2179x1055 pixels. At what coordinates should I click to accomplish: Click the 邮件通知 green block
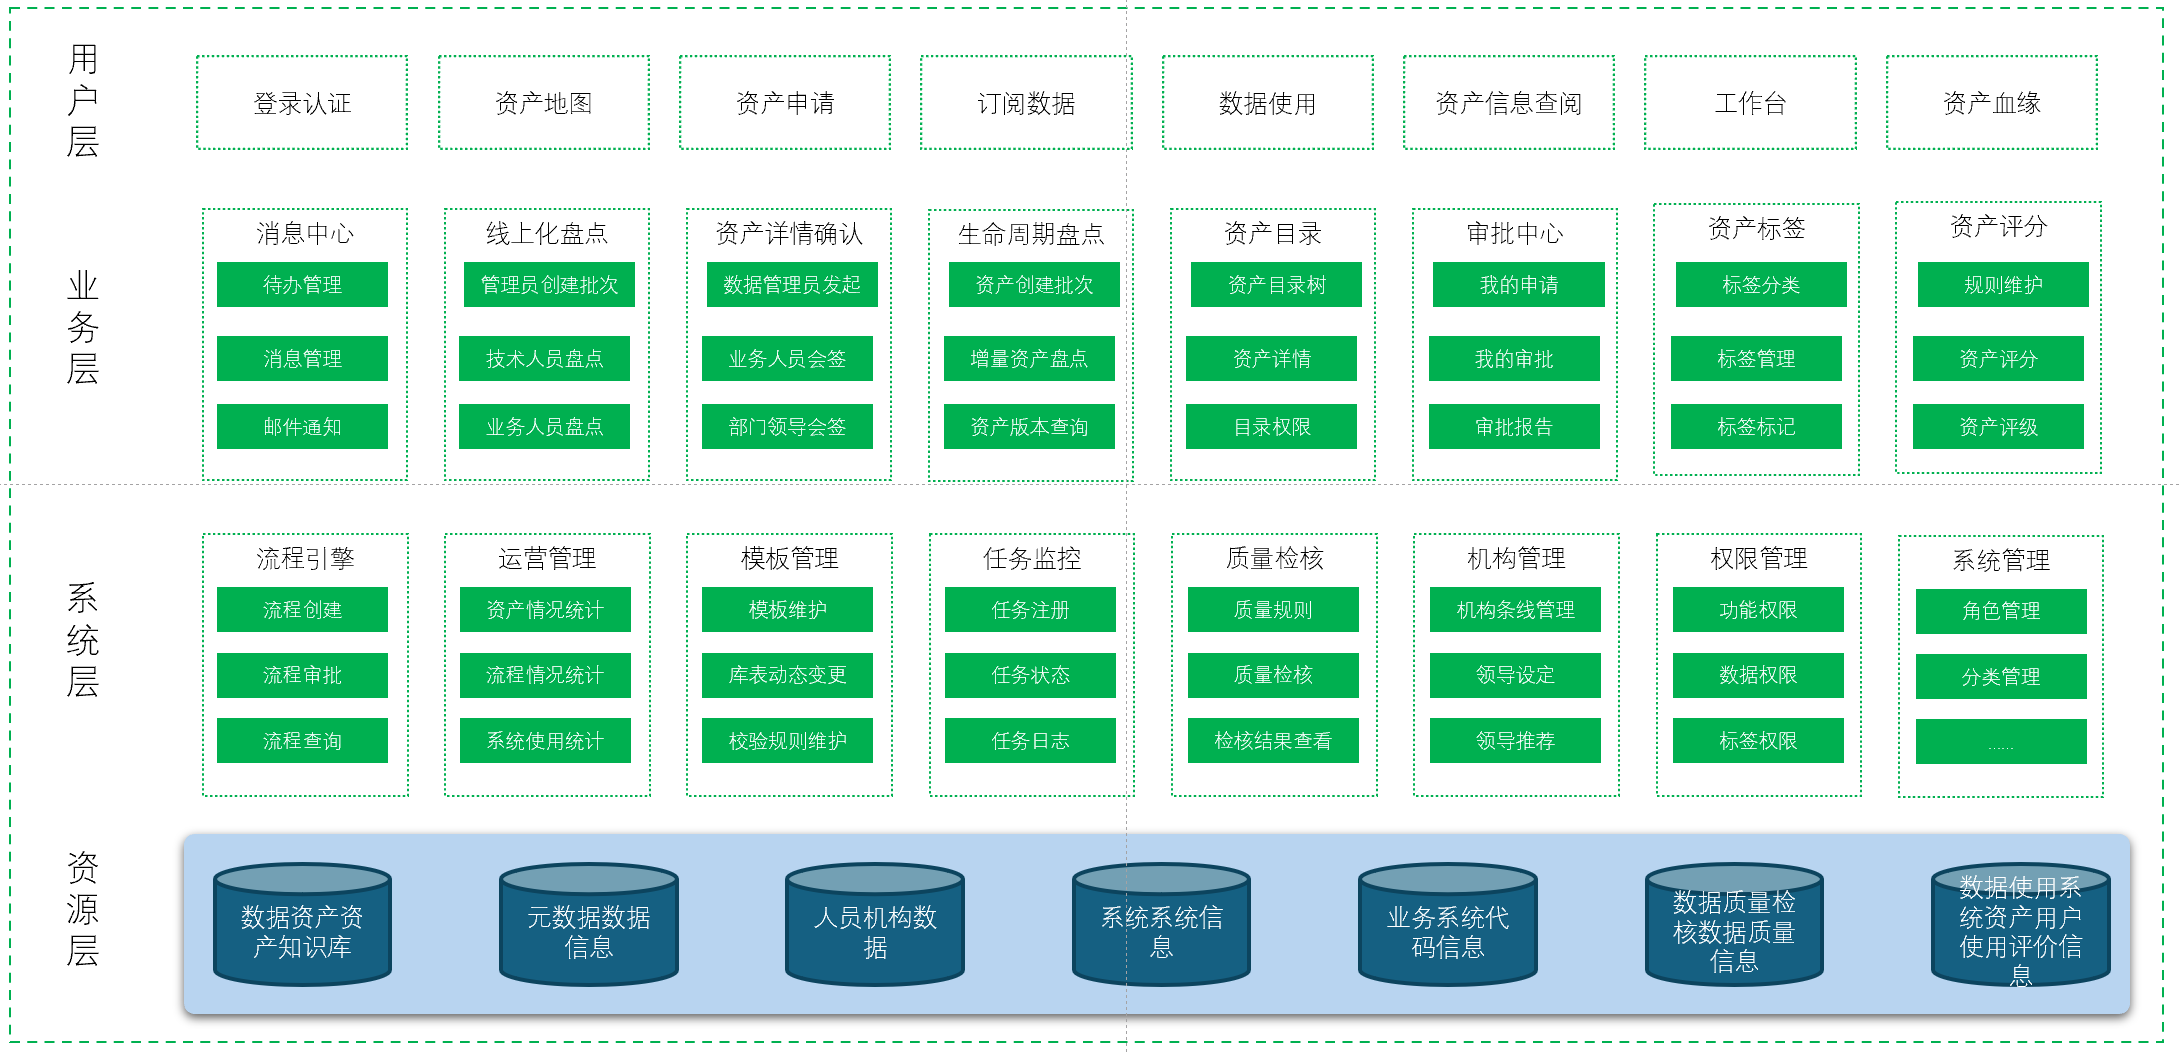[x=302, y=427]
